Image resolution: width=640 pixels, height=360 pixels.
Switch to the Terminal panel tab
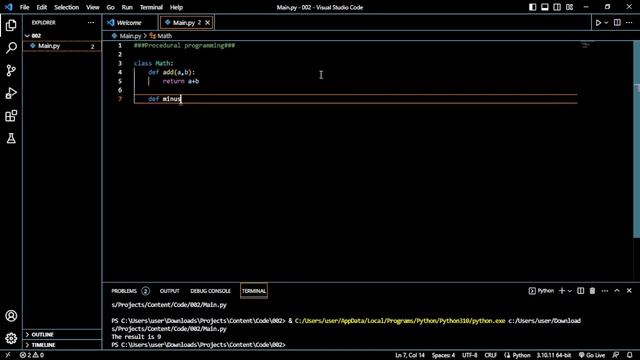click(x=254, y=291)
